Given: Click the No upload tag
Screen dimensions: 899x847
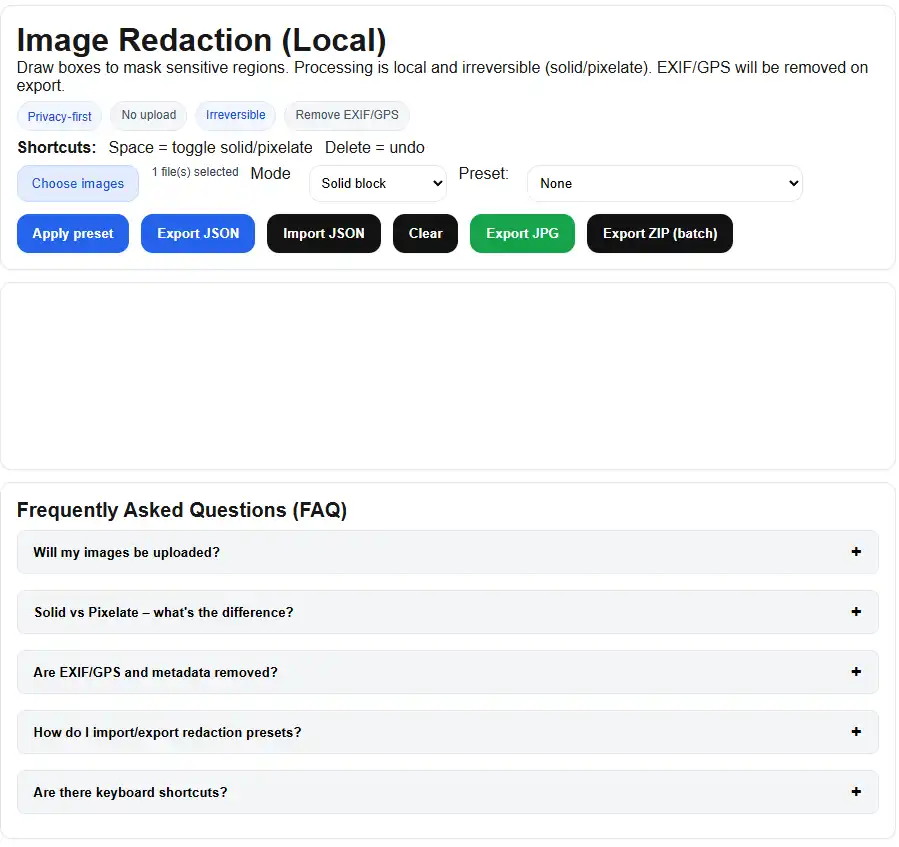Looking at the screenshot, I should (148, 115).
